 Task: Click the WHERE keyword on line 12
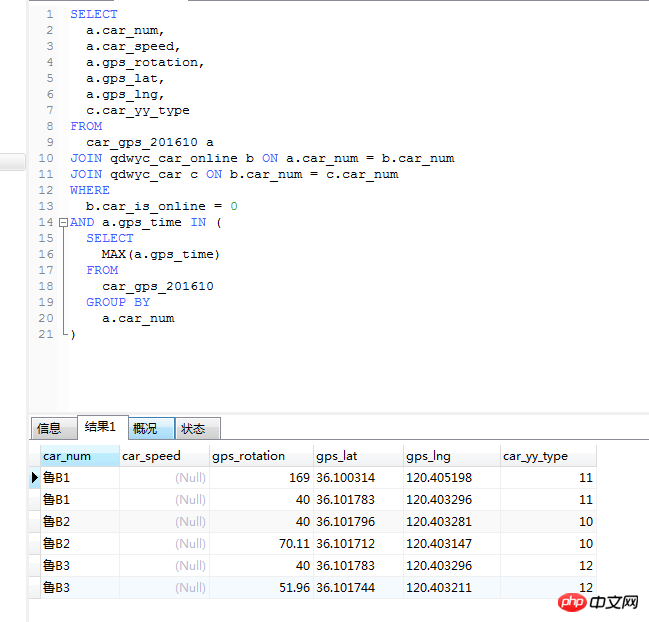tap(90, 190)
